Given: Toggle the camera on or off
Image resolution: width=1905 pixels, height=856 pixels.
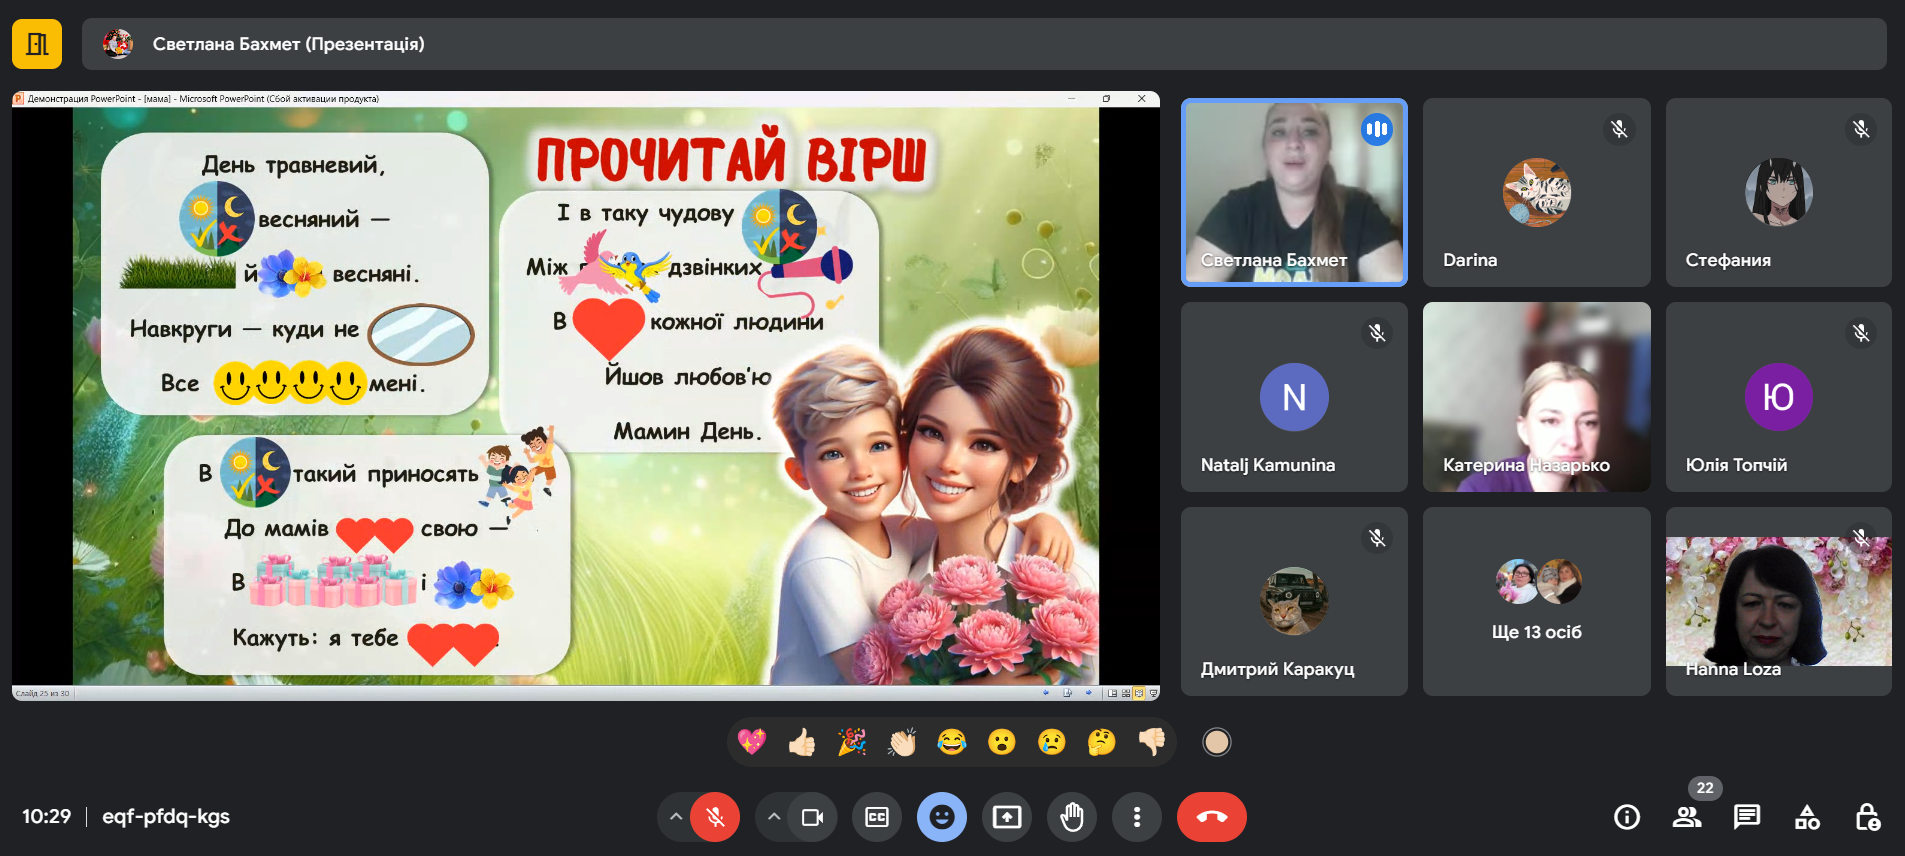Looking at the screenshot, I should tap(812, 817).
